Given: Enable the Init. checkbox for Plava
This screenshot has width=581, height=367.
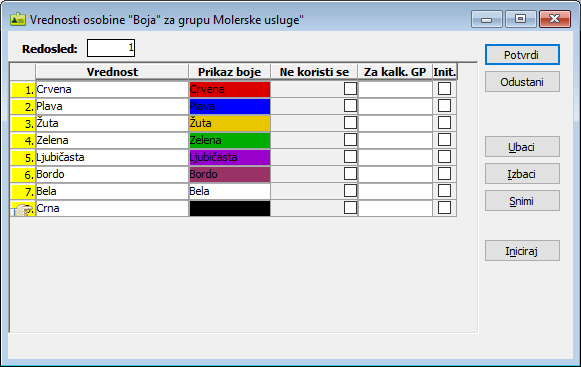Looking at the screenshot, I should [444, 106].
